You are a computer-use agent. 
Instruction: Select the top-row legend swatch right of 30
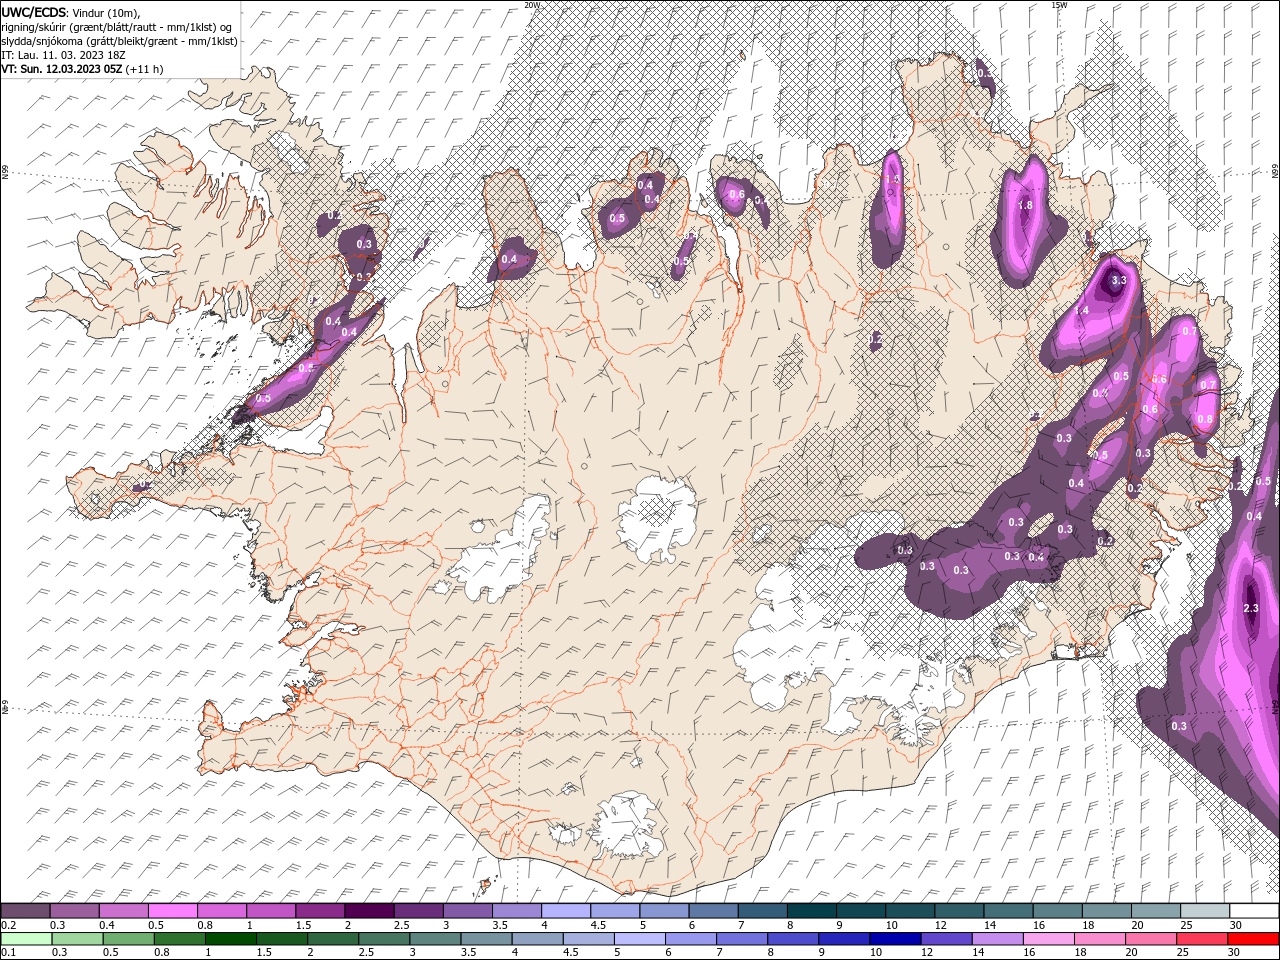[x=1252, y=911]
